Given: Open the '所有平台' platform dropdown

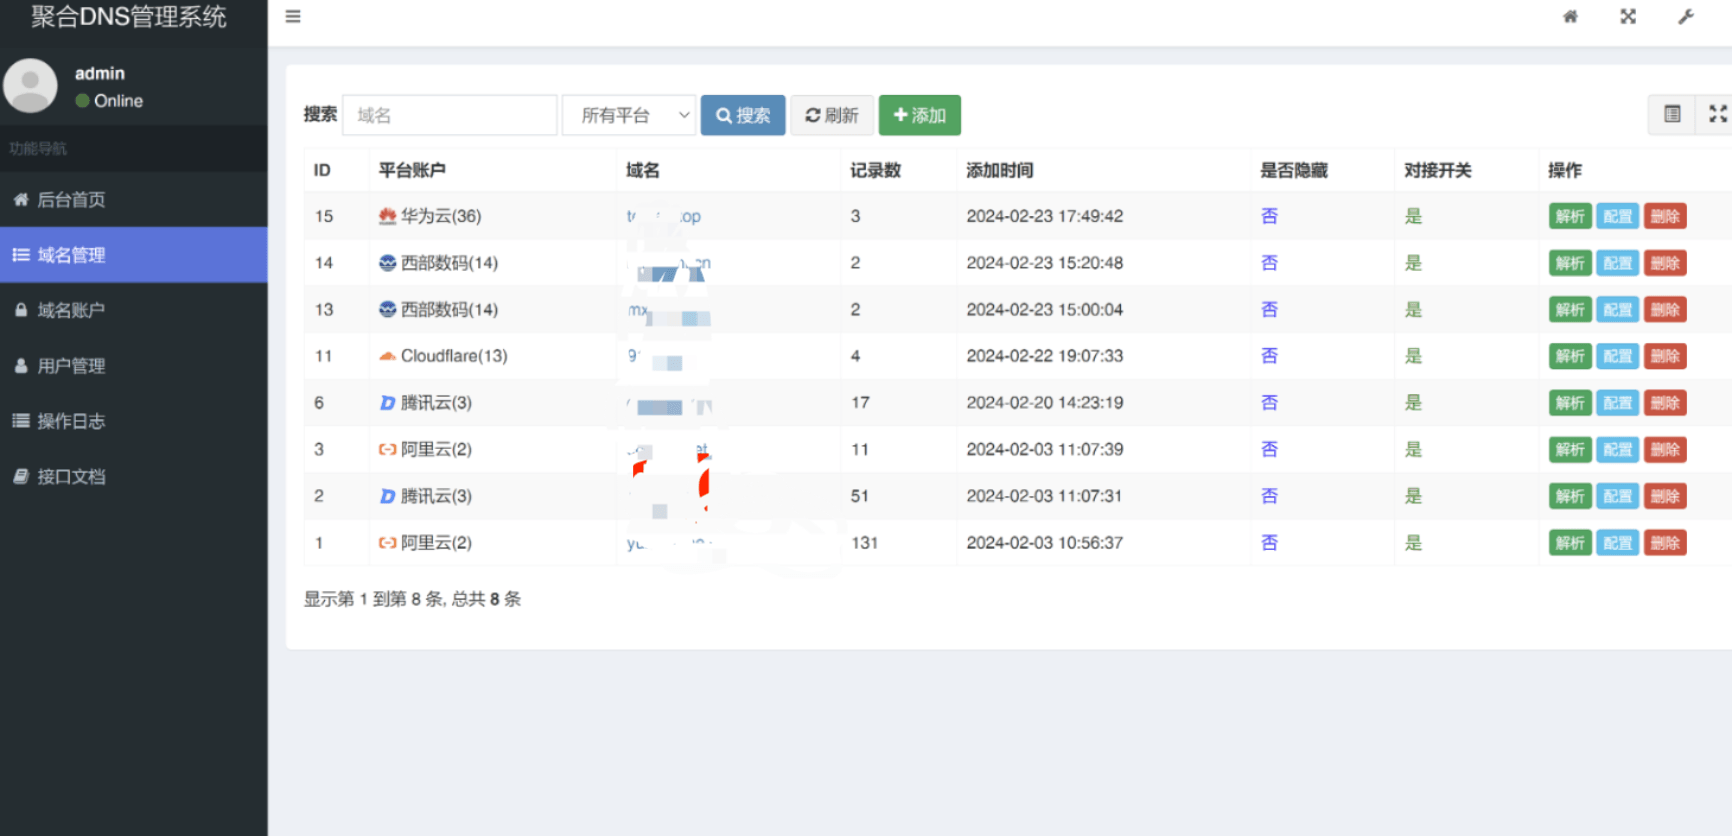Looking at the screenshot, I should click(x=629, y=115).
